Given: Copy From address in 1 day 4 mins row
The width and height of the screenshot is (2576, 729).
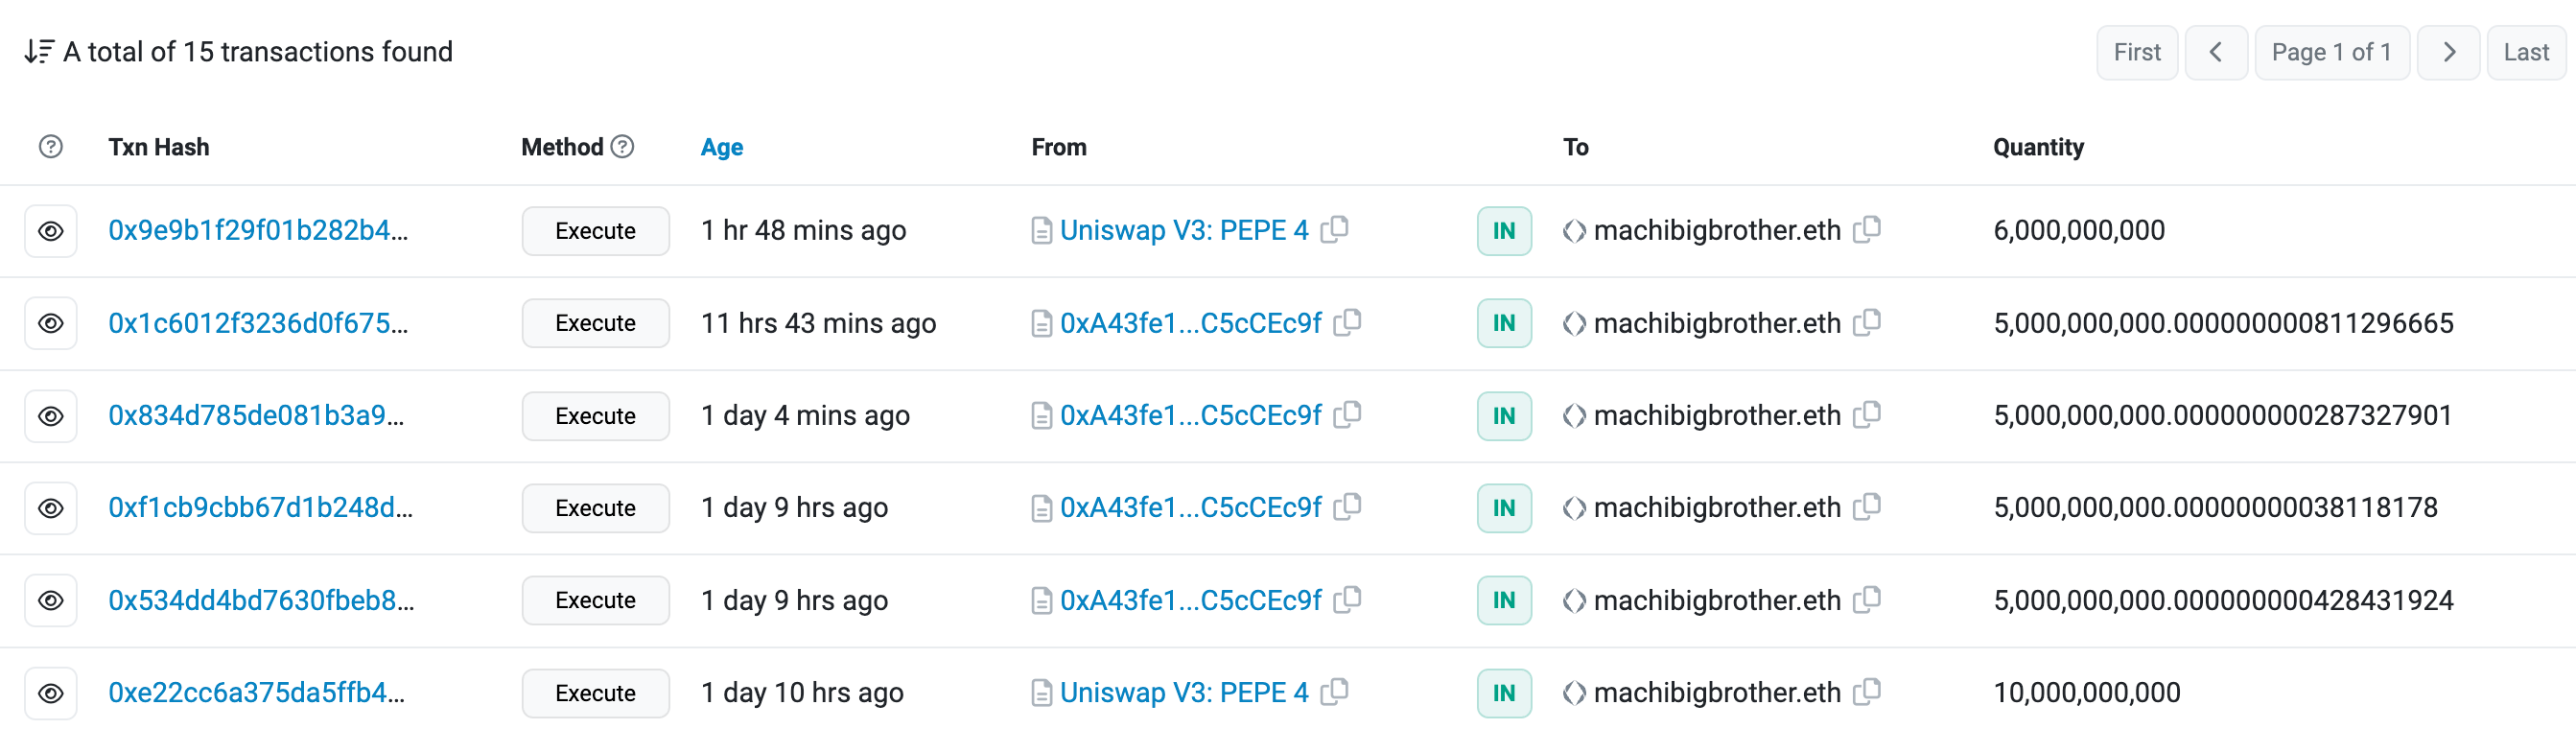Looking at the screenshot, I should click(1347, 414).
